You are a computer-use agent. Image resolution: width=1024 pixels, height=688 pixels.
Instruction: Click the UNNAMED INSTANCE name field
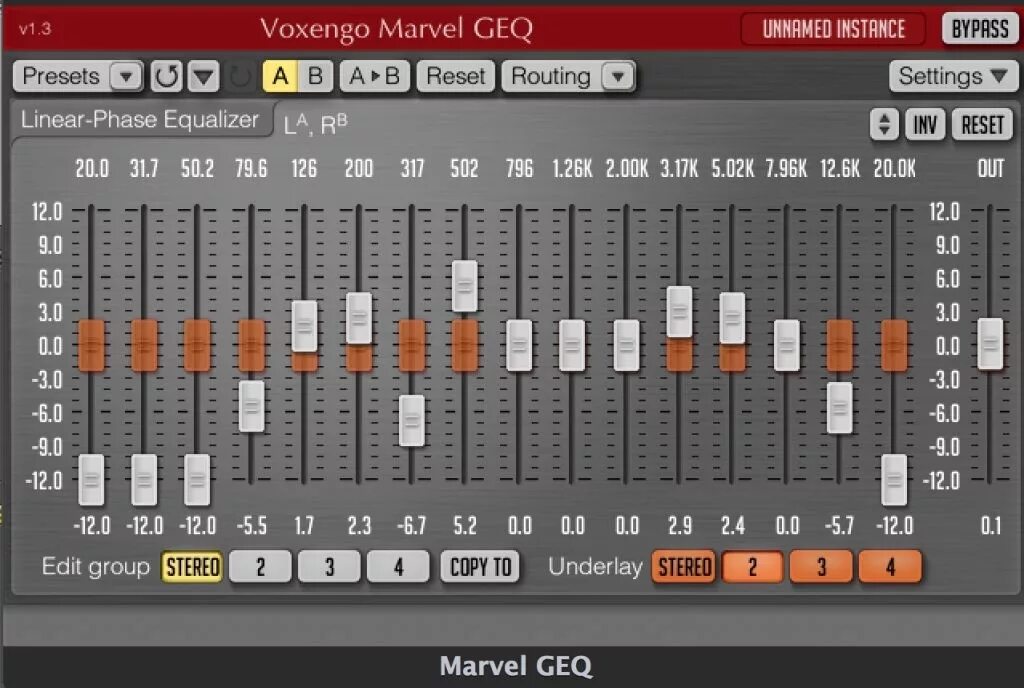(833, 29)
